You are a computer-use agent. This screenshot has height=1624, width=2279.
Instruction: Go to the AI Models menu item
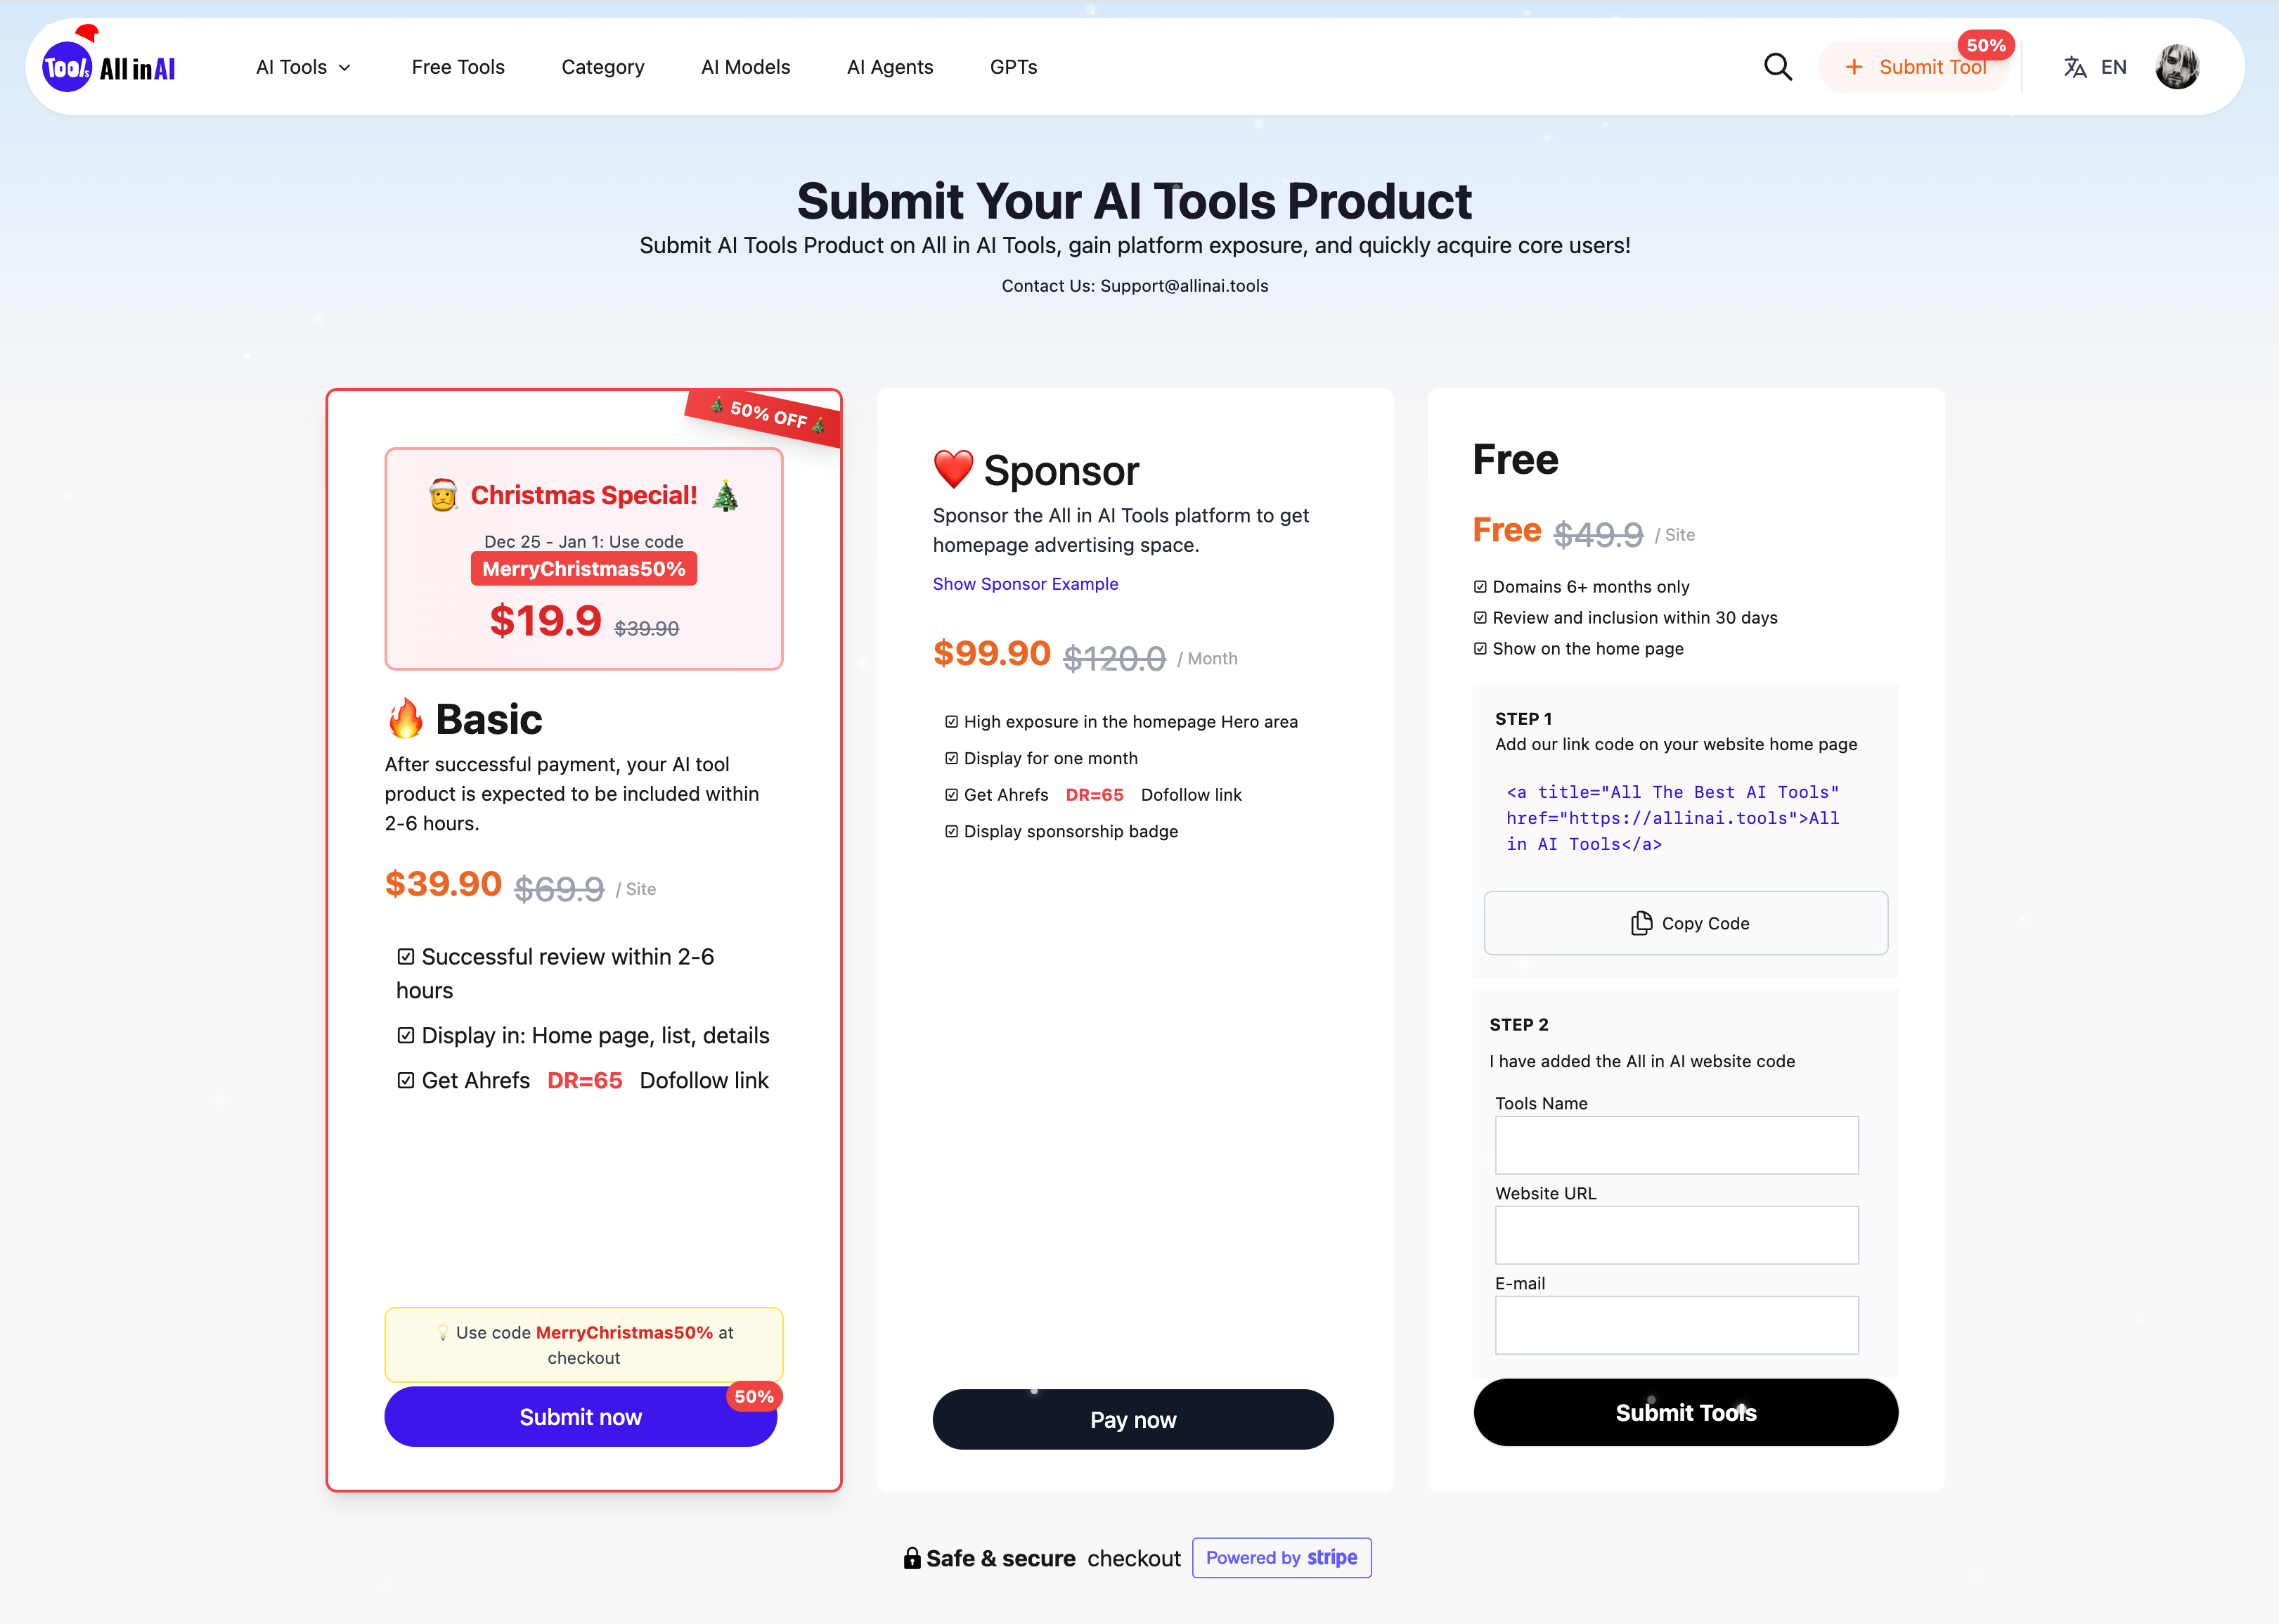point(745,67)
